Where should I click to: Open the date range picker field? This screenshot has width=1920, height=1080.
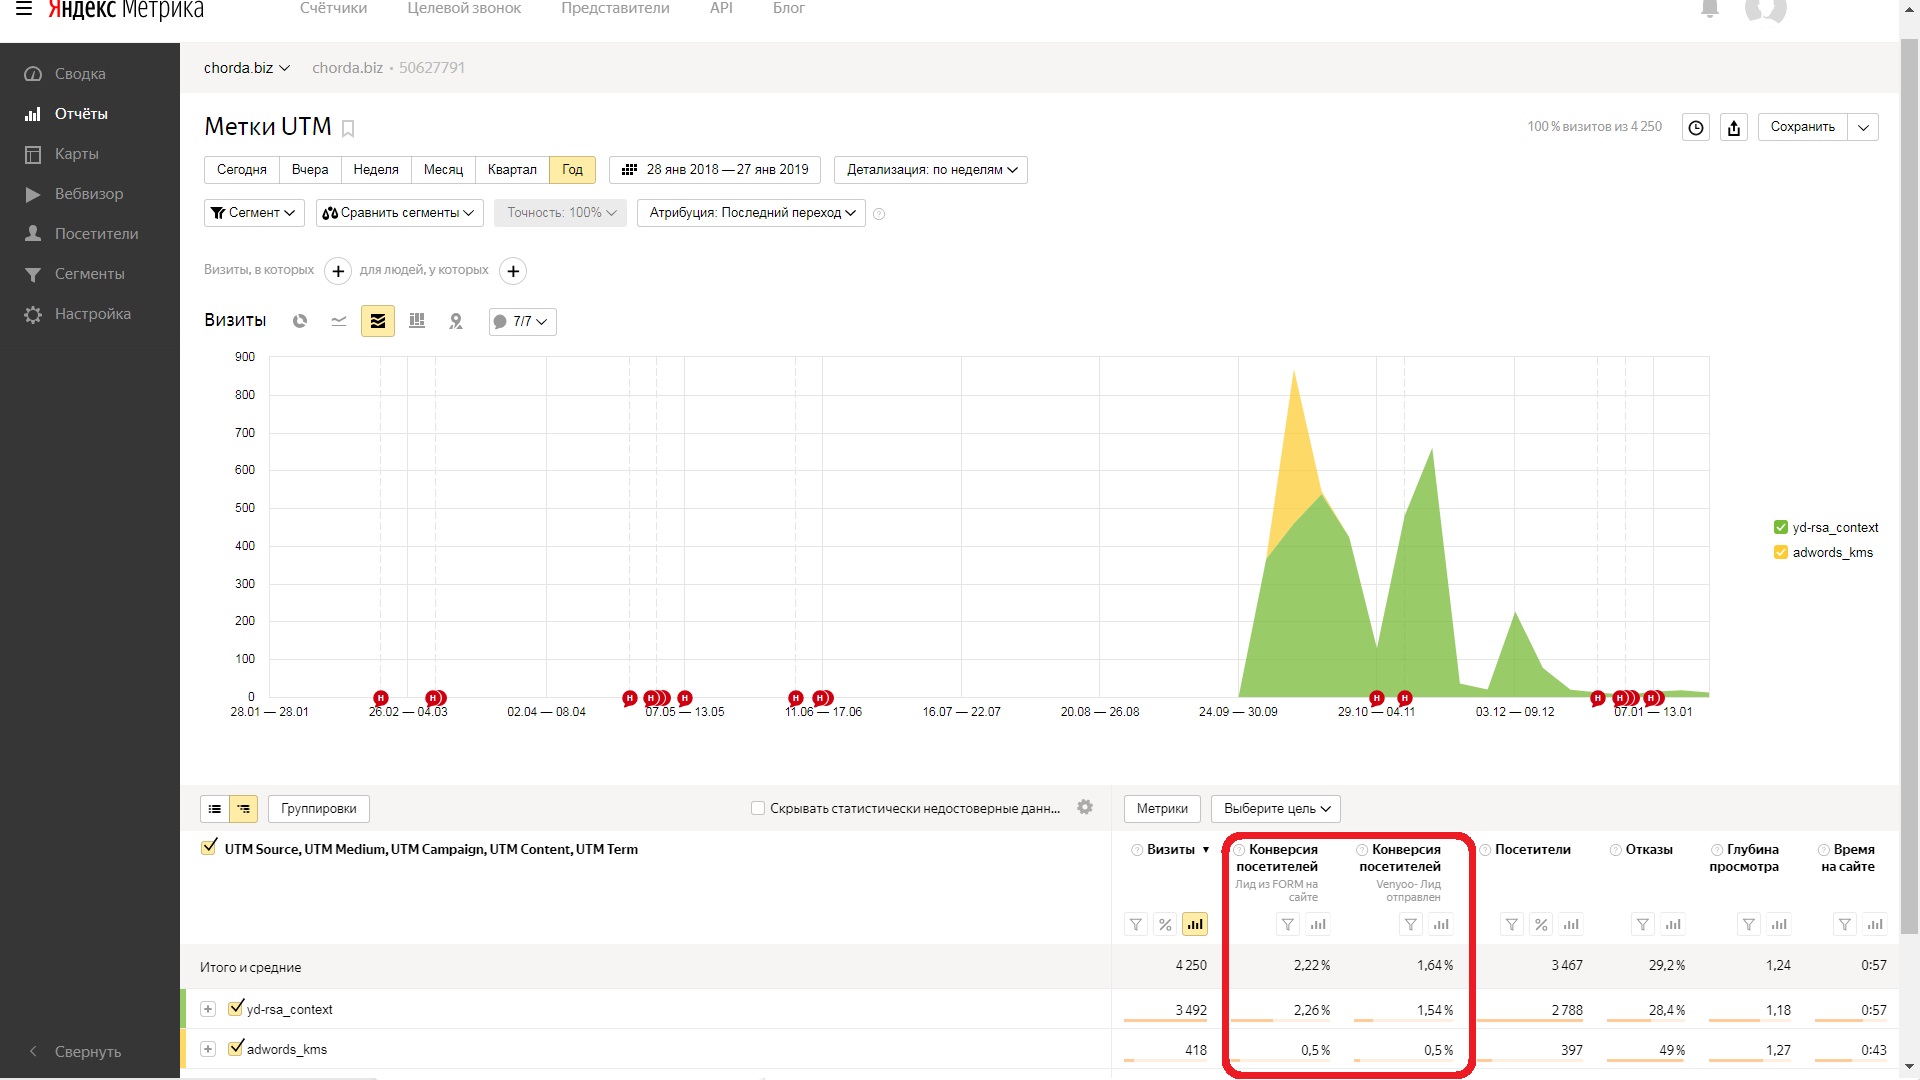point(715,170)
